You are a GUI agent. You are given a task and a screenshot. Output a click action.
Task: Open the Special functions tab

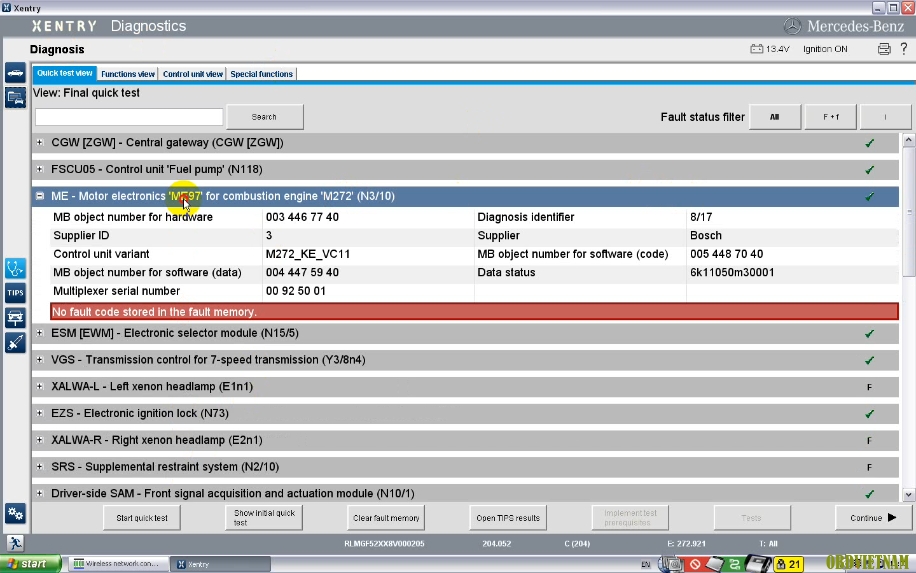(x=261, y=74)
